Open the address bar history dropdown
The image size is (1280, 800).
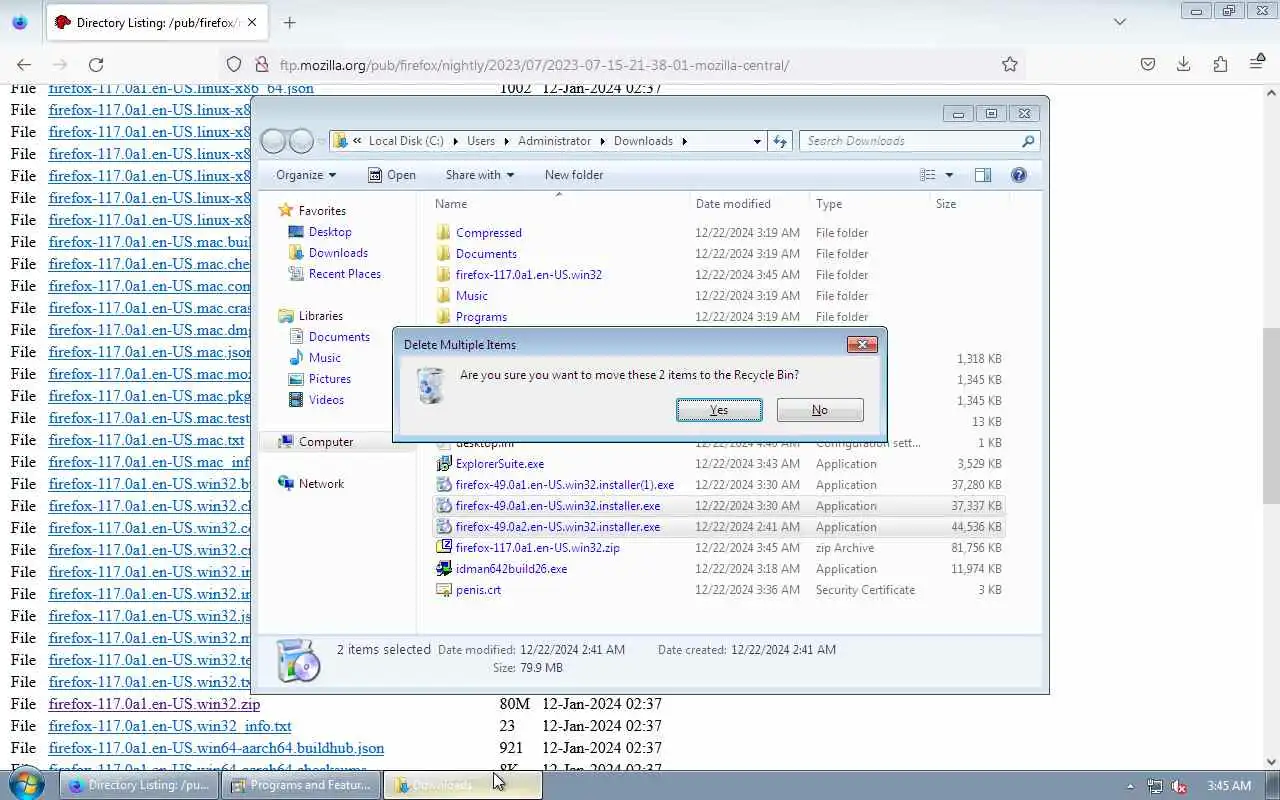point(757,141)
